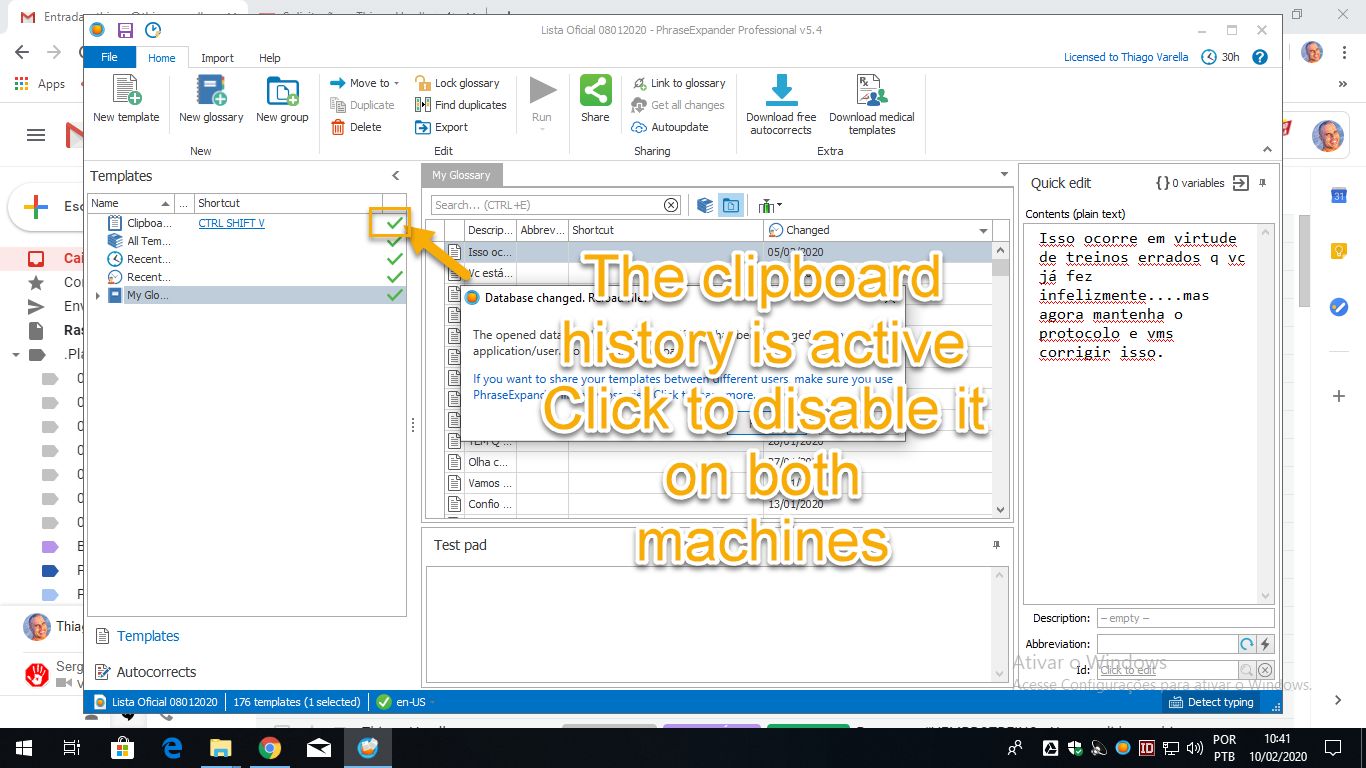
Task: Switch to the Import ribbon tab
Action: click(217, 58)
